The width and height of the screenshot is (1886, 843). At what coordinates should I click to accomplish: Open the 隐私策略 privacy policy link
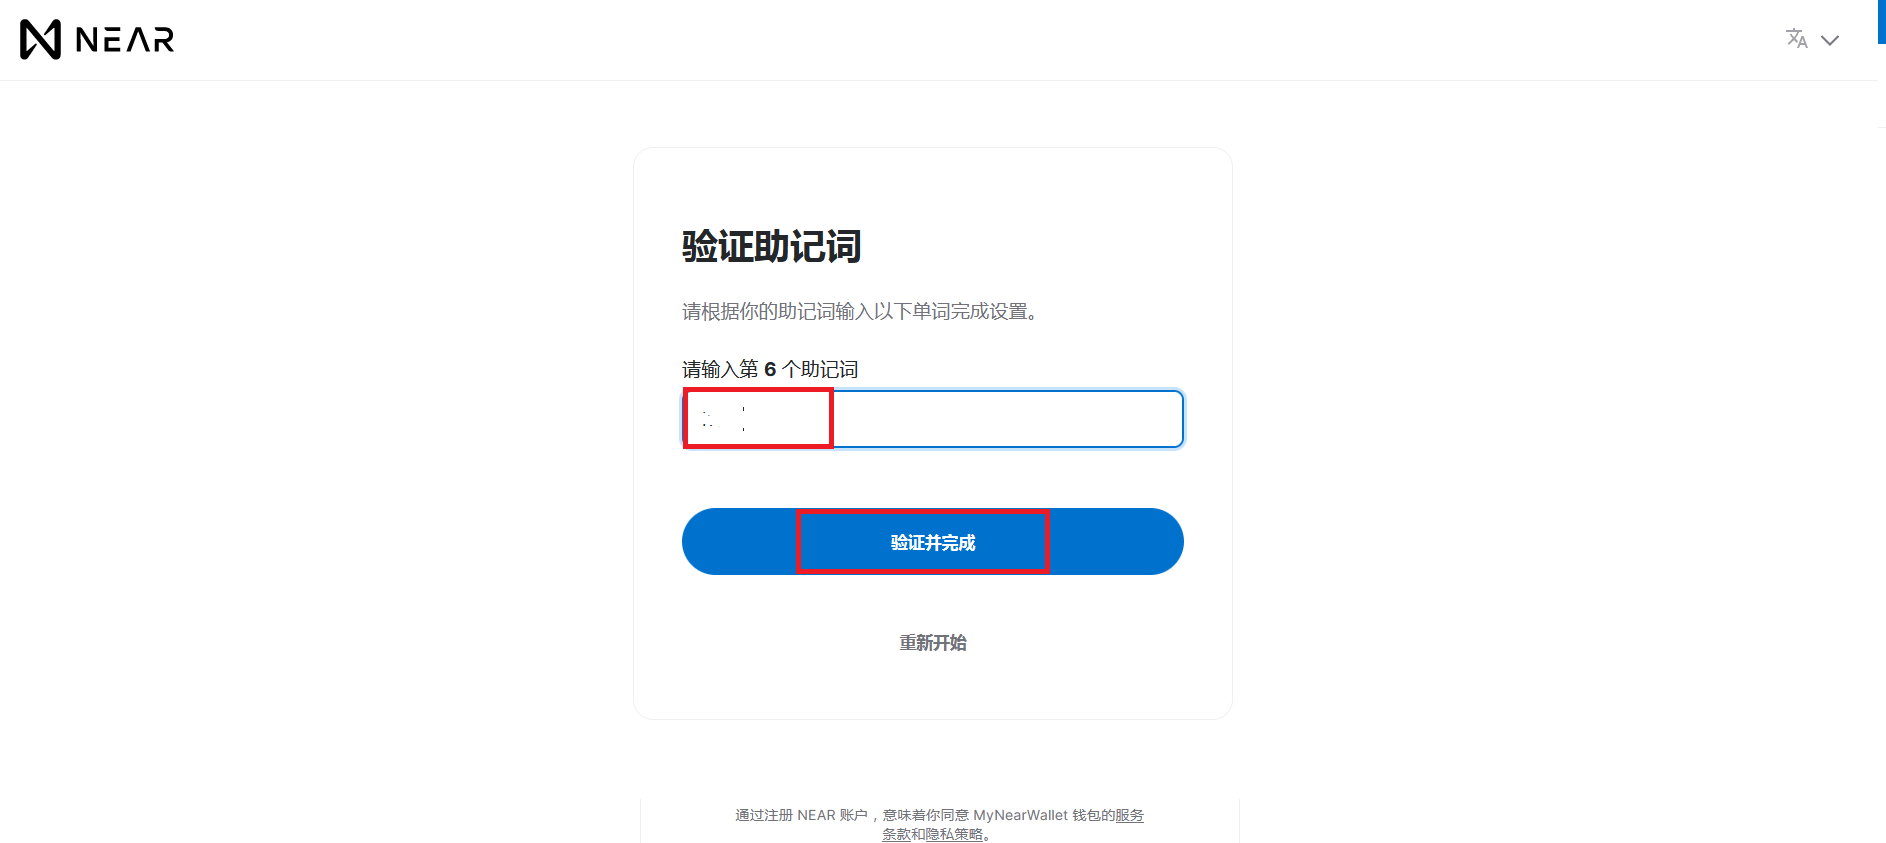[x=954, y=834]
